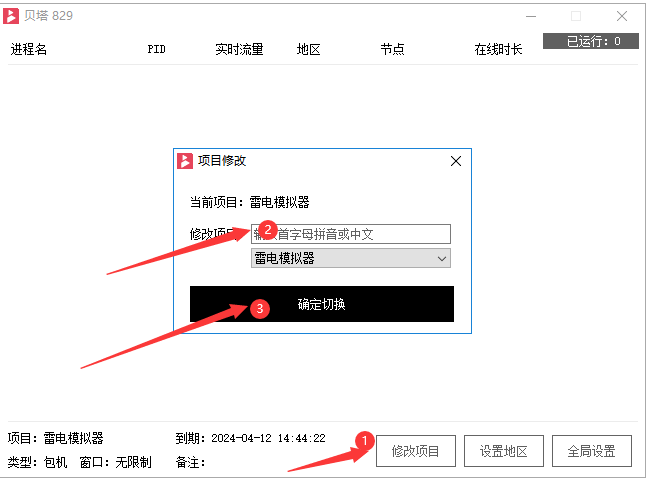This screenshot has width=649, height=480.
Task: Select the PID column header
Action: coord(156,50)
